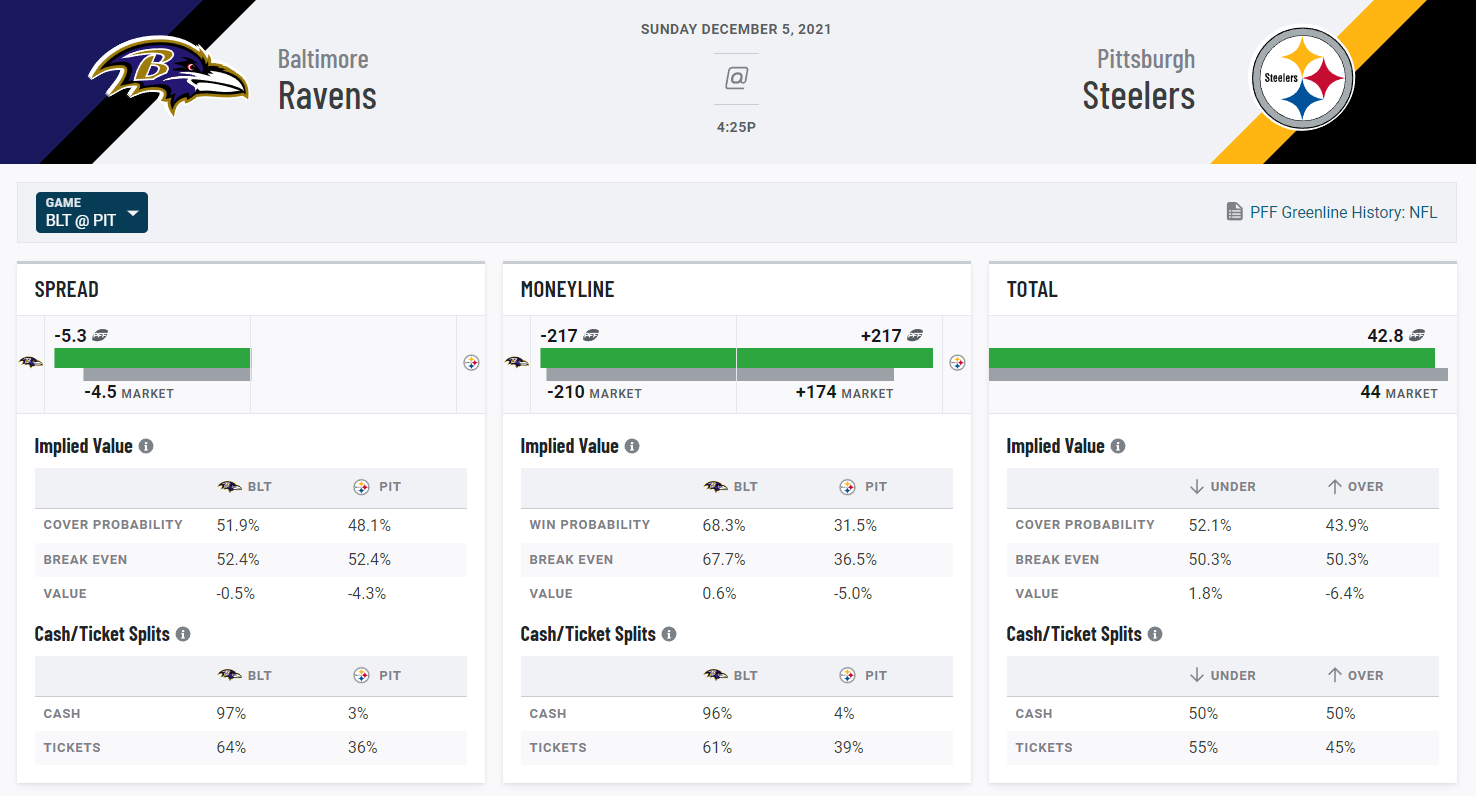Click the 4:25P game time
Viewport: 1476px width, 796px height.
tap(737, 127)
